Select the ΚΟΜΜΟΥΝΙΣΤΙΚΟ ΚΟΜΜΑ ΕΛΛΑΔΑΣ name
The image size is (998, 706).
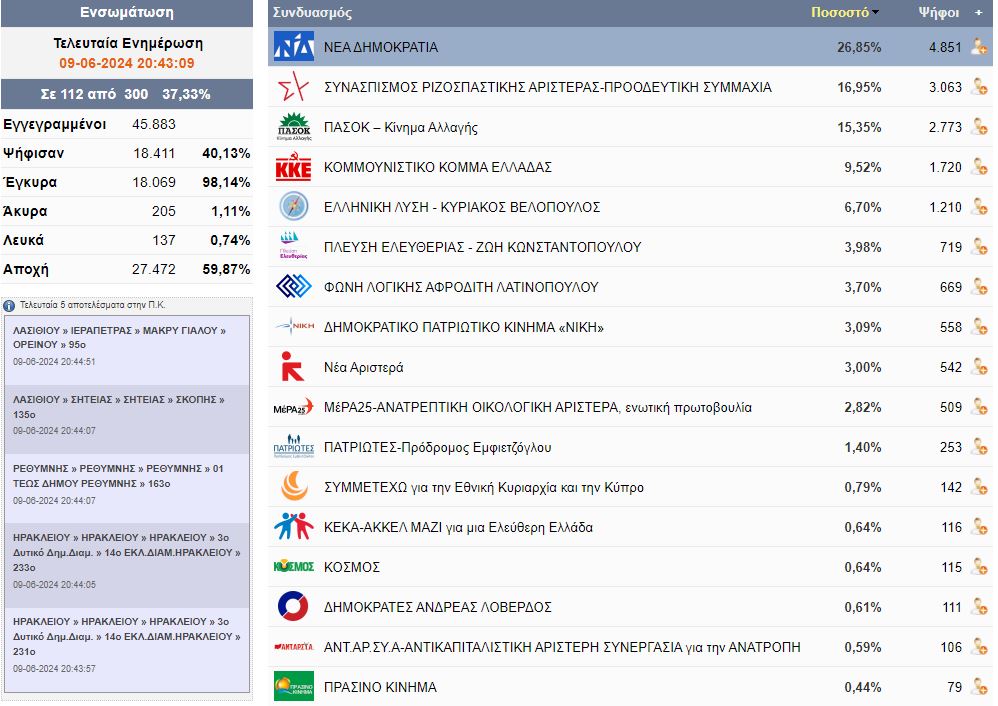(x=438, y=167)
